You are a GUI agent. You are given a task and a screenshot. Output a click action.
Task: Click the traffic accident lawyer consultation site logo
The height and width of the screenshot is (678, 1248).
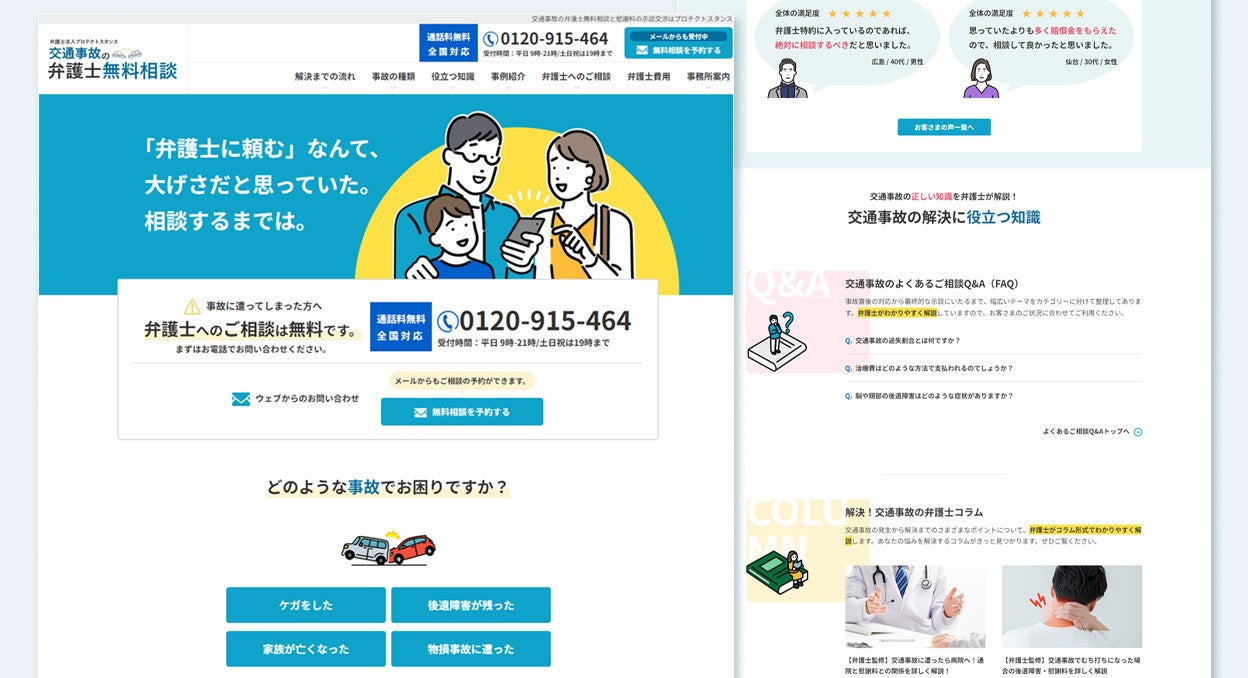click(113, 61)
